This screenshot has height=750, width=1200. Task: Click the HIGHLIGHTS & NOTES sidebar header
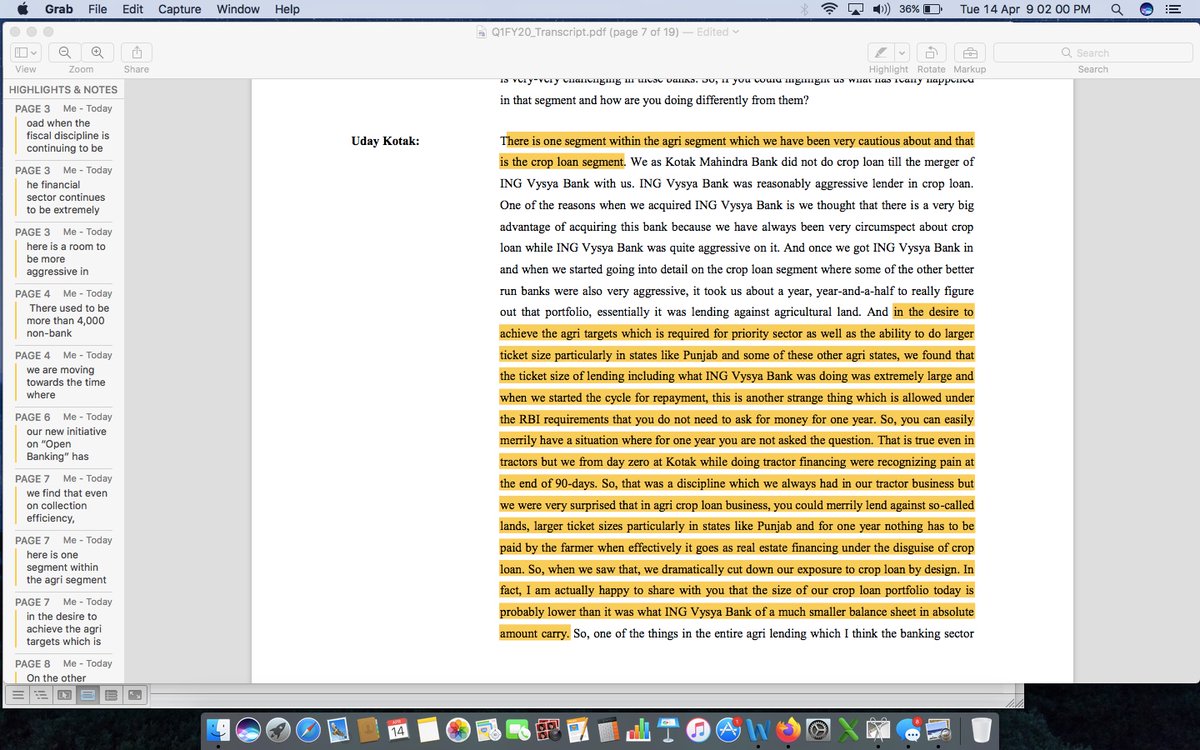tap(63, 89)
